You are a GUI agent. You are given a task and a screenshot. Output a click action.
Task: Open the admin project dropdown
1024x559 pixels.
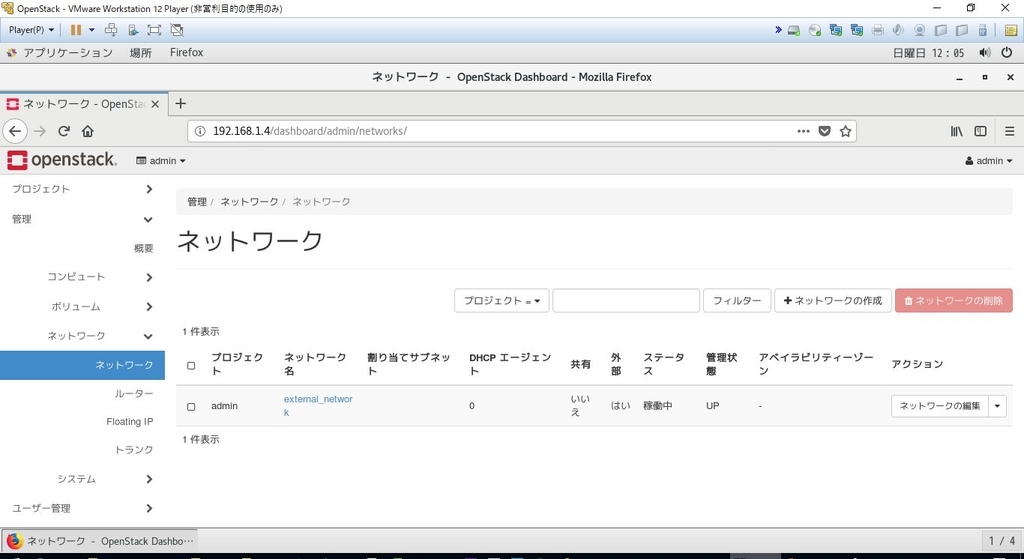(161, 161)
